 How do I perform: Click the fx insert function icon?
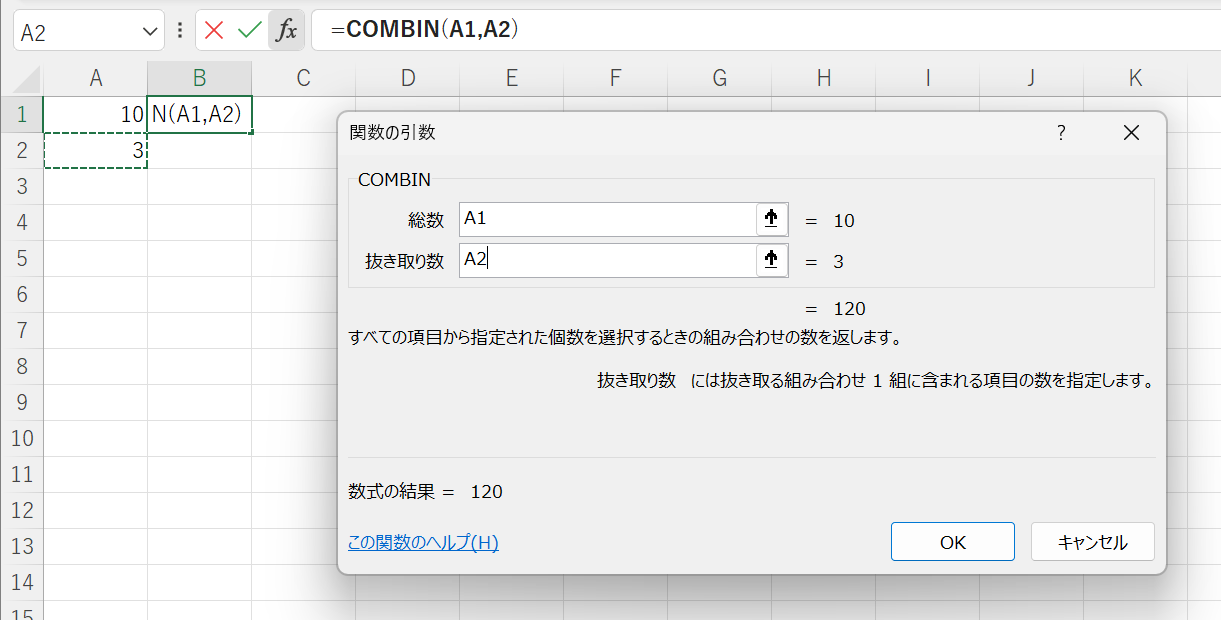tap(286, 31)
